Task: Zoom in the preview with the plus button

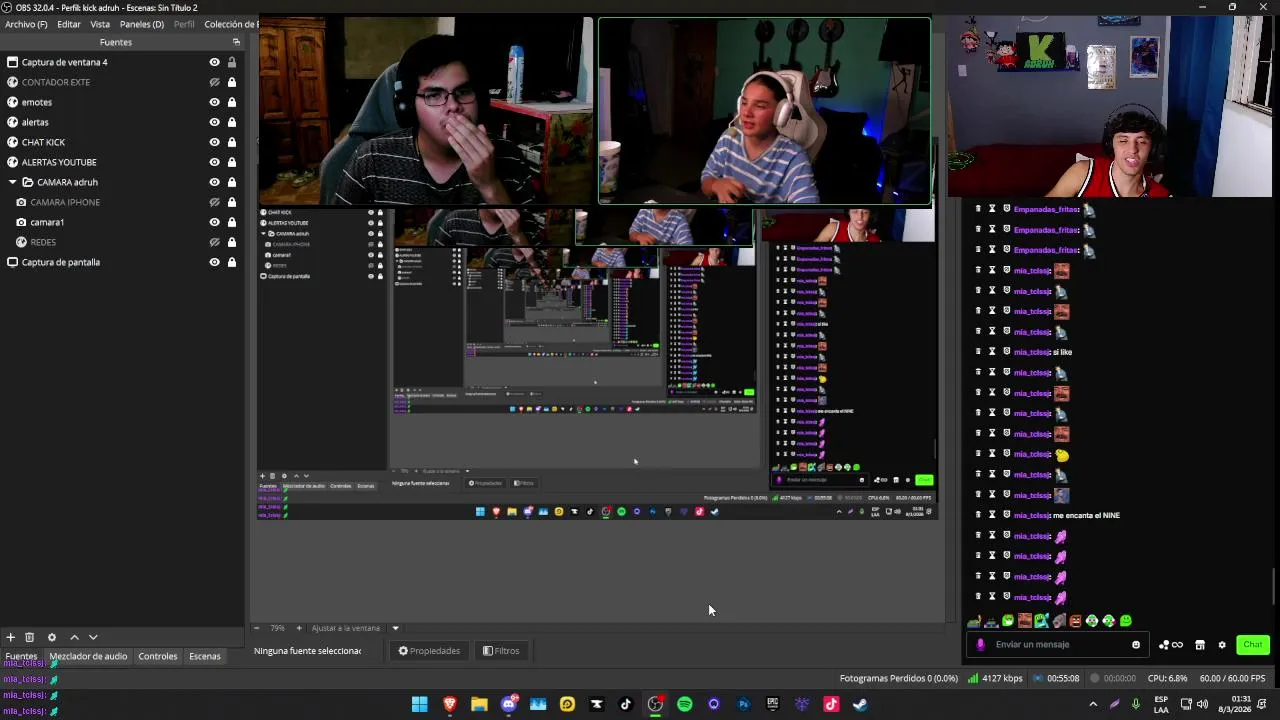Action: point(298,628)
